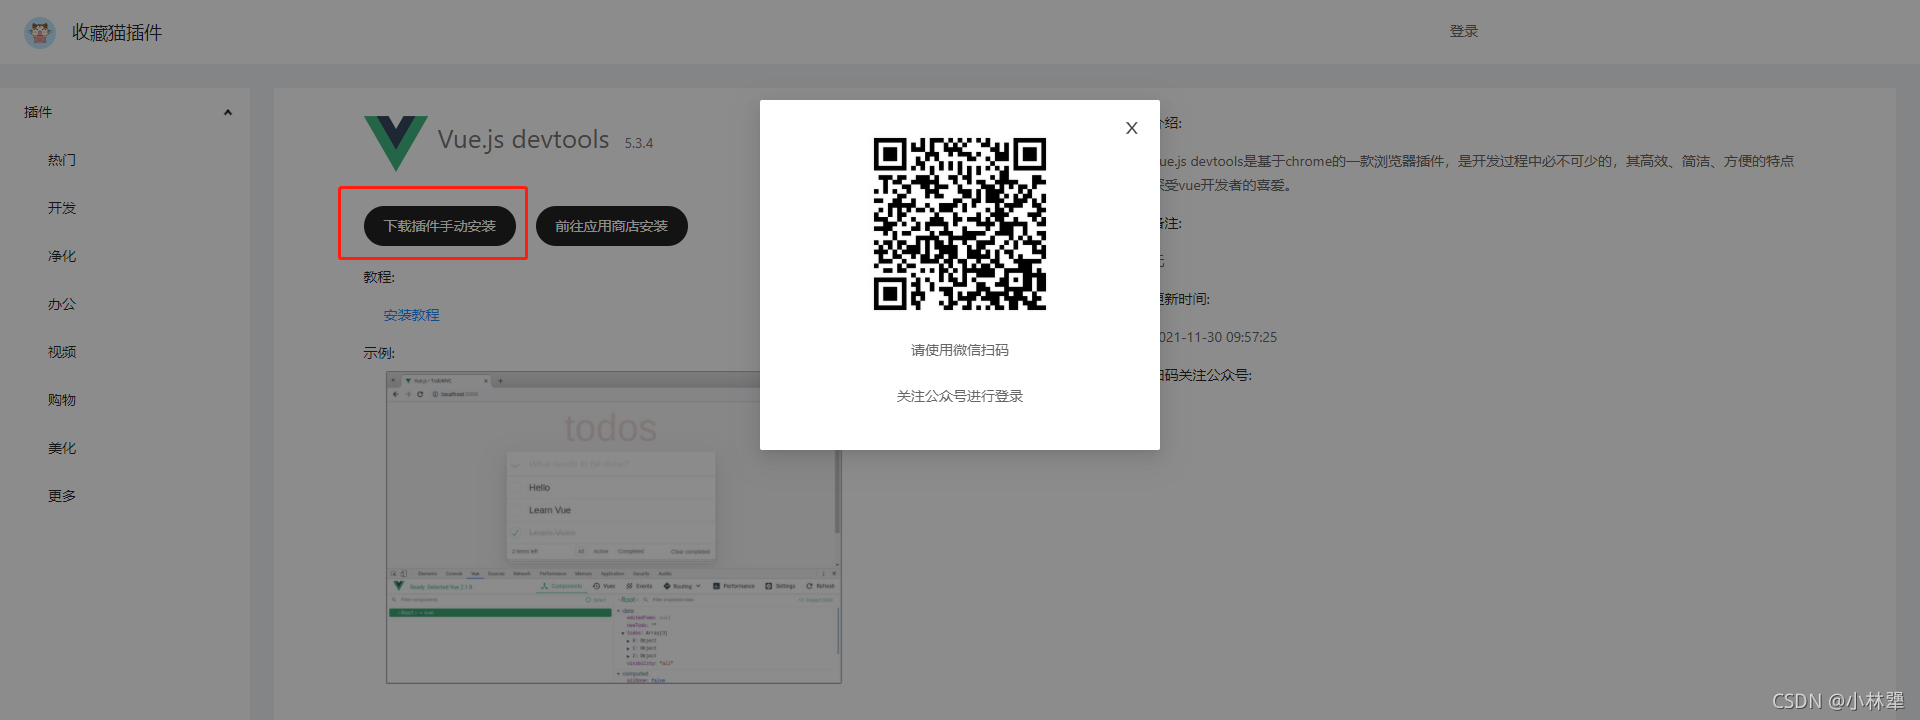Screen dimensions: 1920x720
Task: Click the todos example screenshot thumbnail
Action: tap(614, 528)
